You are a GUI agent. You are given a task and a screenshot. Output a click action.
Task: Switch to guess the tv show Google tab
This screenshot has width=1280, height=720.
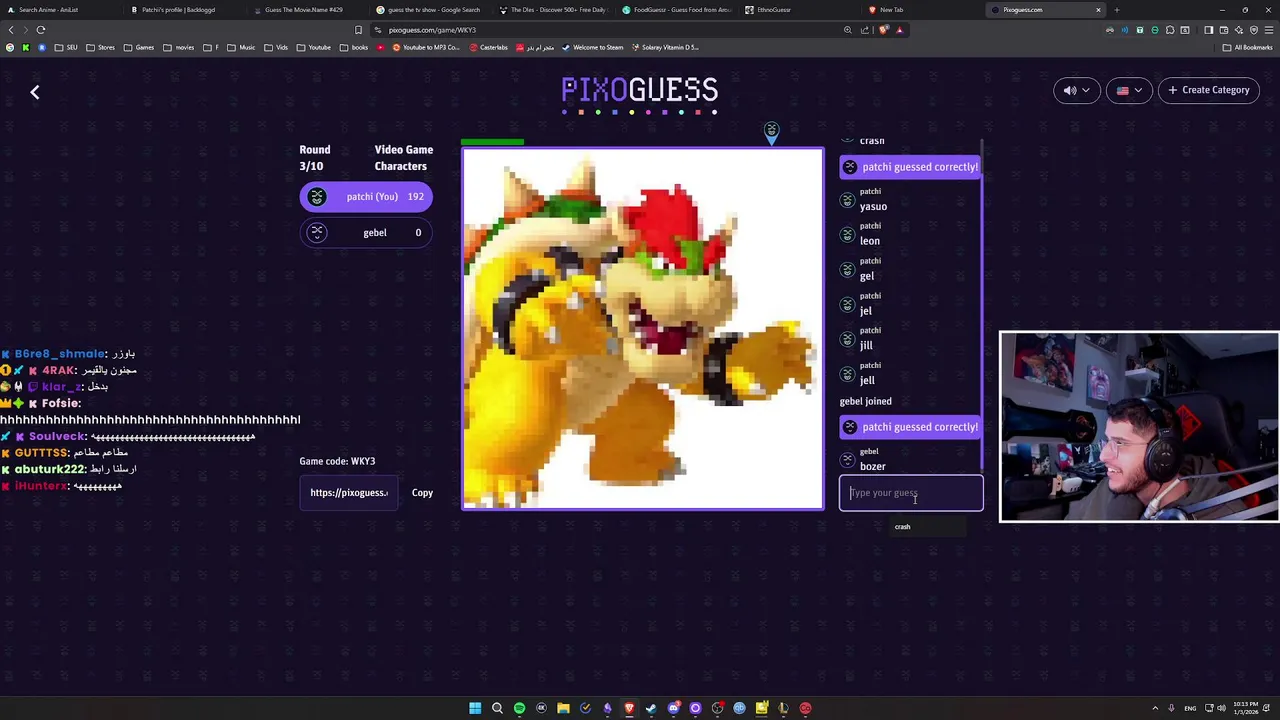pos(431,10)
